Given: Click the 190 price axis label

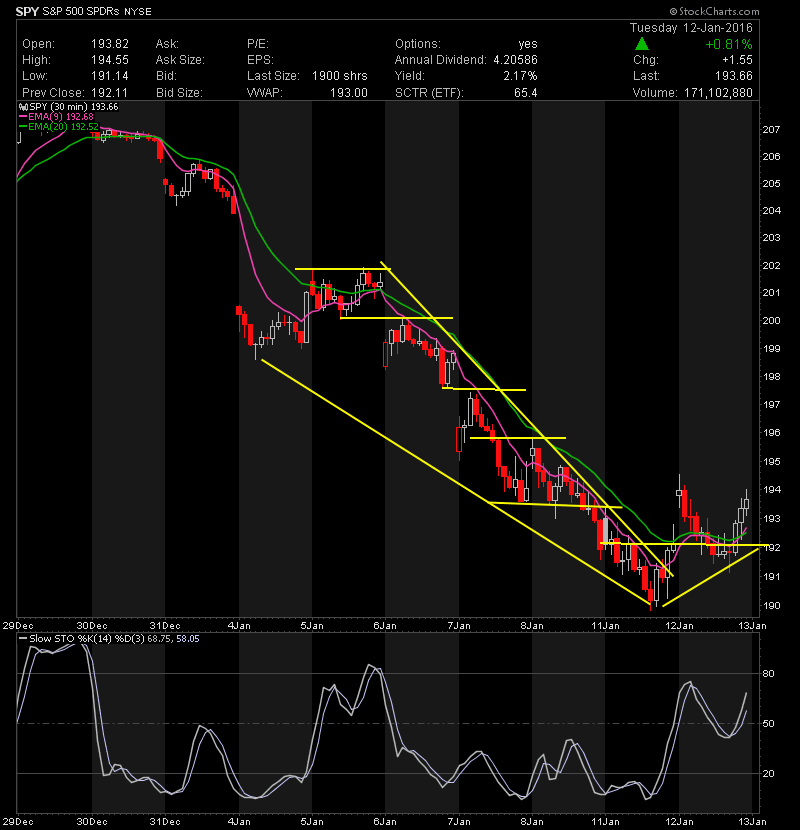Looking at the screenshot, I should (771, 606).
